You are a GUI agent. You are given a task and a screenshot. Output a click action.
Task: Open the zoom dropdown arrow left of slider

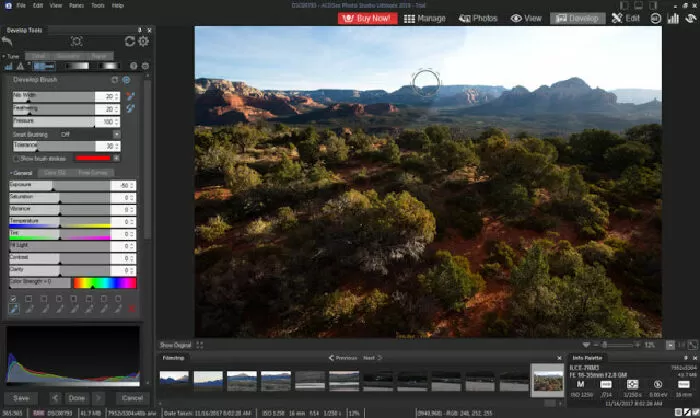pos(586,345)
